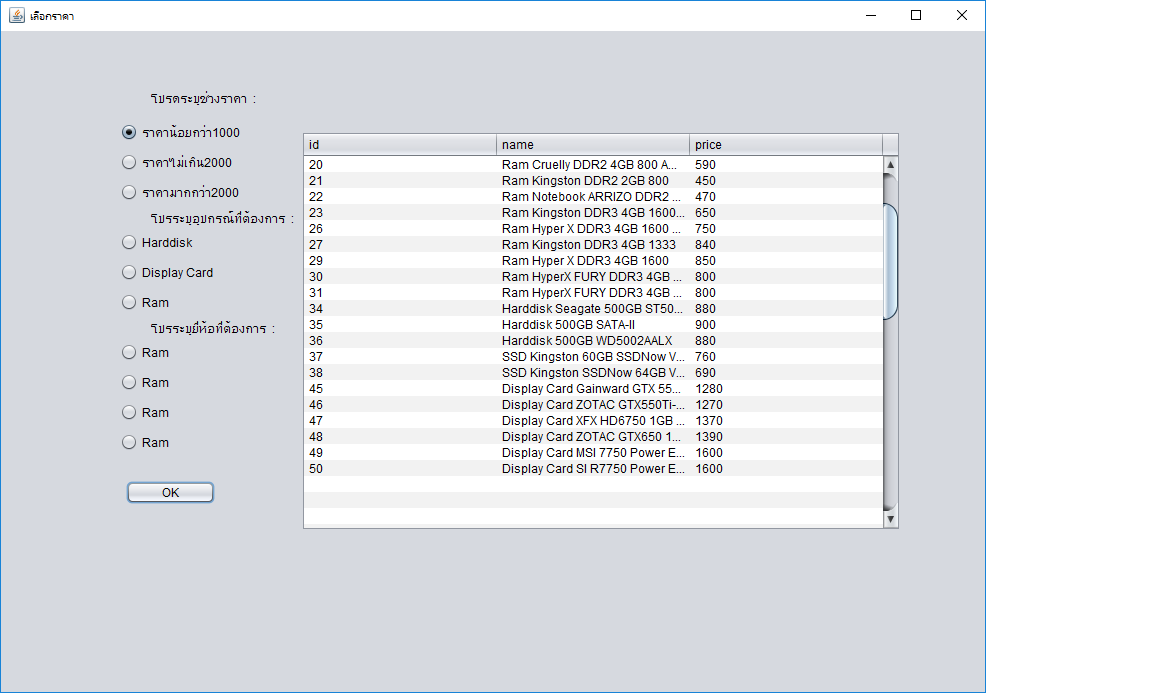Click id cell 20 in the table

[400, 165]
